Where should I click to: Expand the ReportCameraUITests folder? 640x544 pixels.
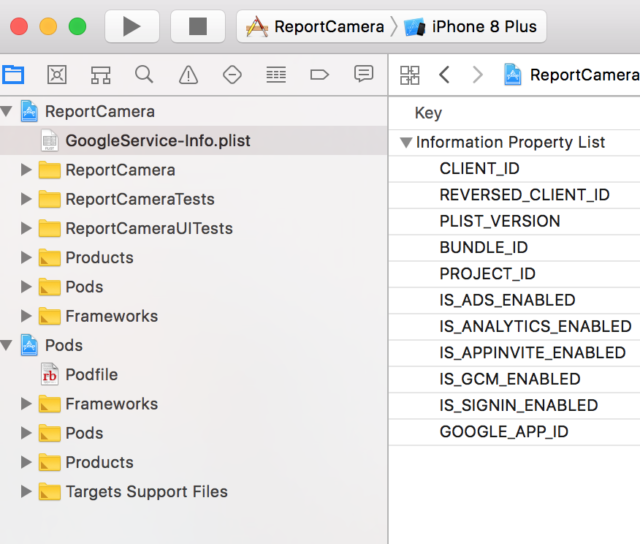tap(26, 228)
